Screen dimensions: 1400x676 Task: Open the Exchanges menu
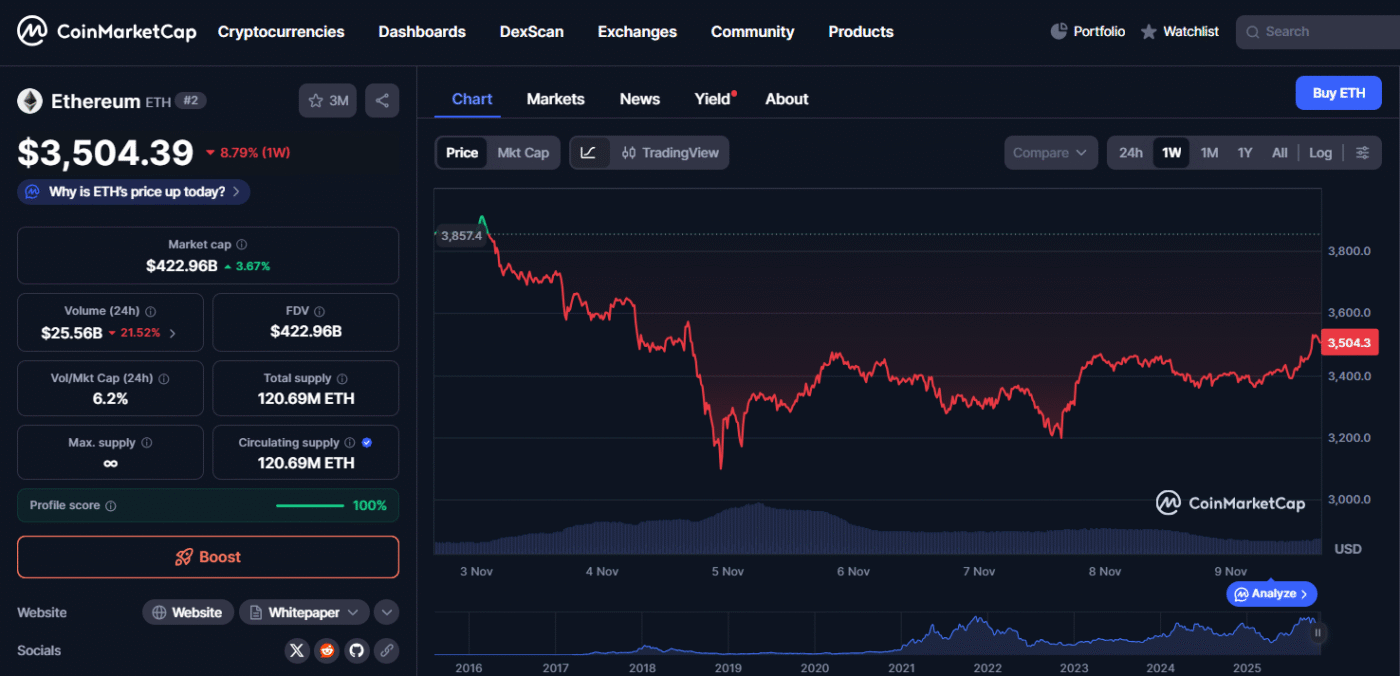pyautogui.click(x=637, y=32)
